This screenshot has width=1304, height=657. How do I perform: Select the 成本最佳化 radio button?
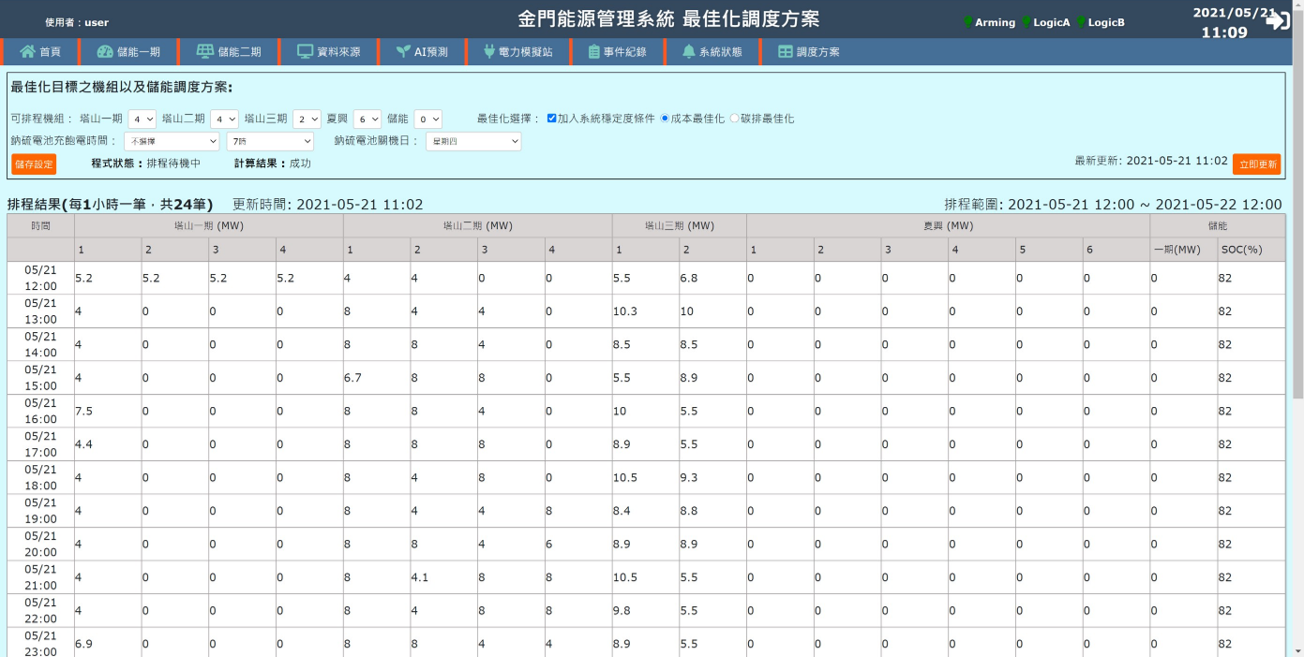(x=665, y=118)
